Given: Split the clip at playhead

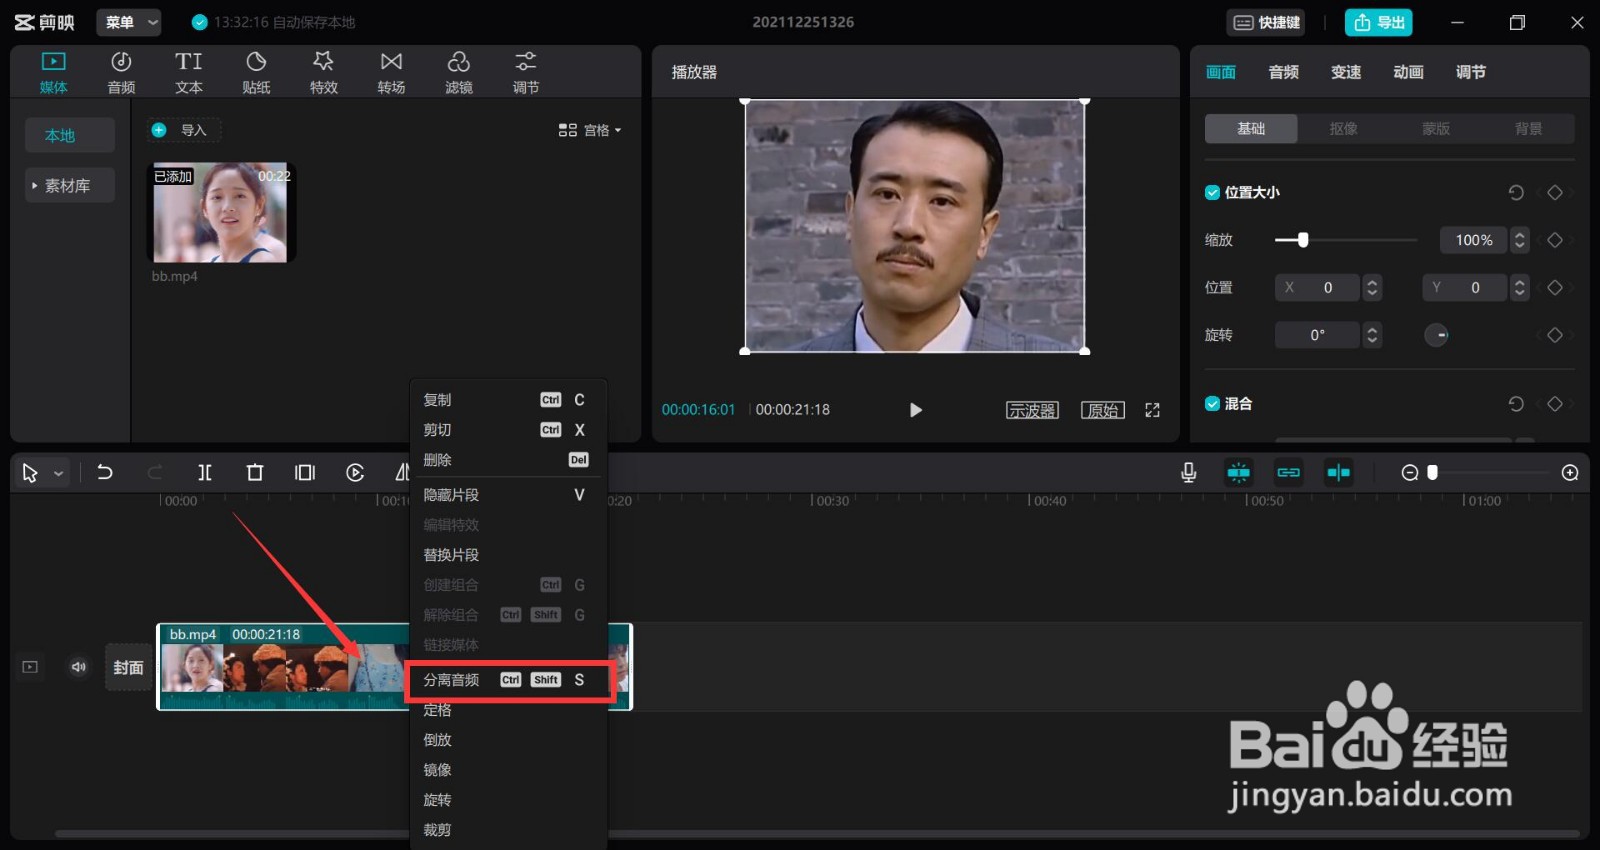Looking at the screenshot, I should 205,473.
